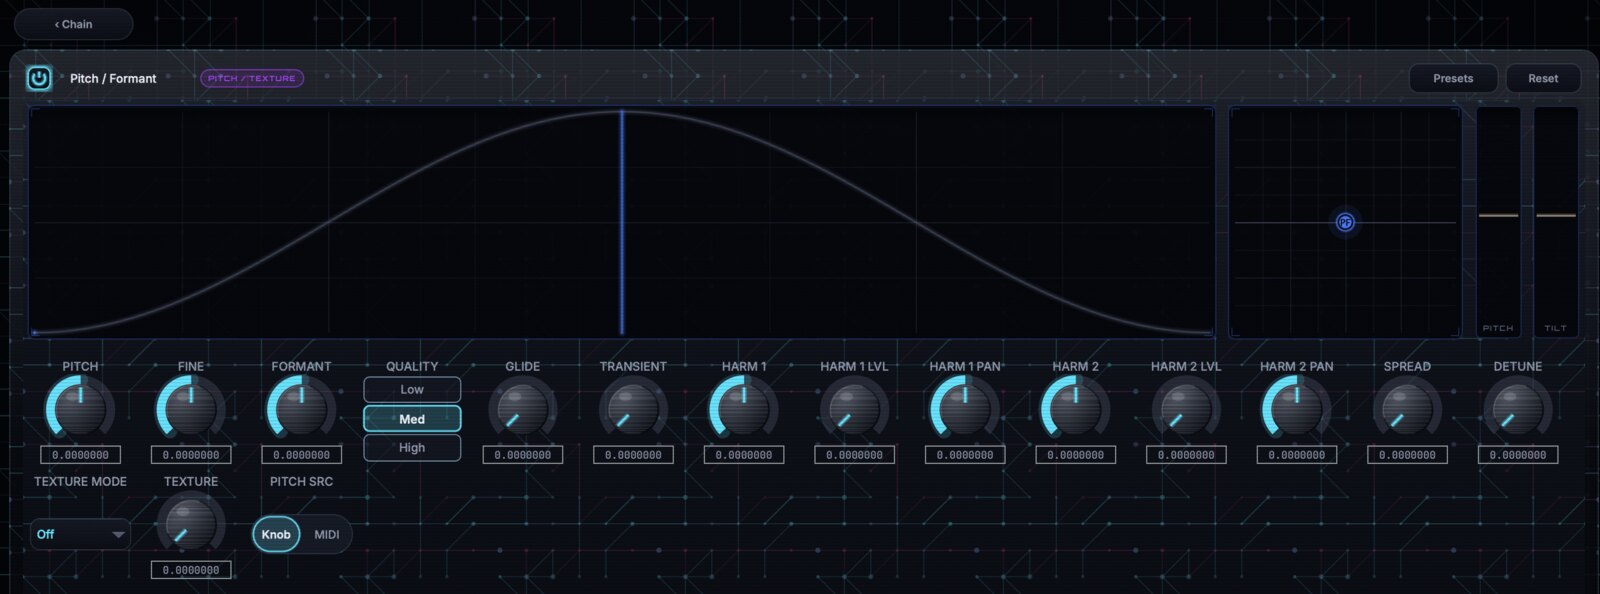
Task: Toggle the Pitch / Formant power button
Action: tap(39, 78)
